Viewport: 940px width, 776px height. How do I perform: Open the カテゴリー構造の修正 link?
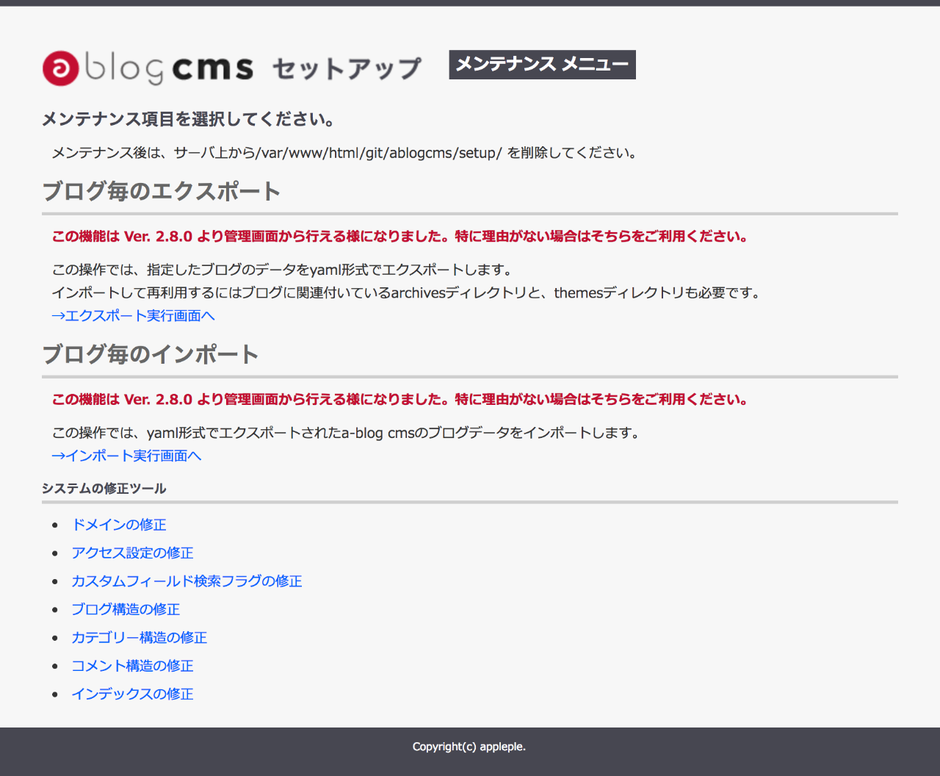(x=139, y=637)
